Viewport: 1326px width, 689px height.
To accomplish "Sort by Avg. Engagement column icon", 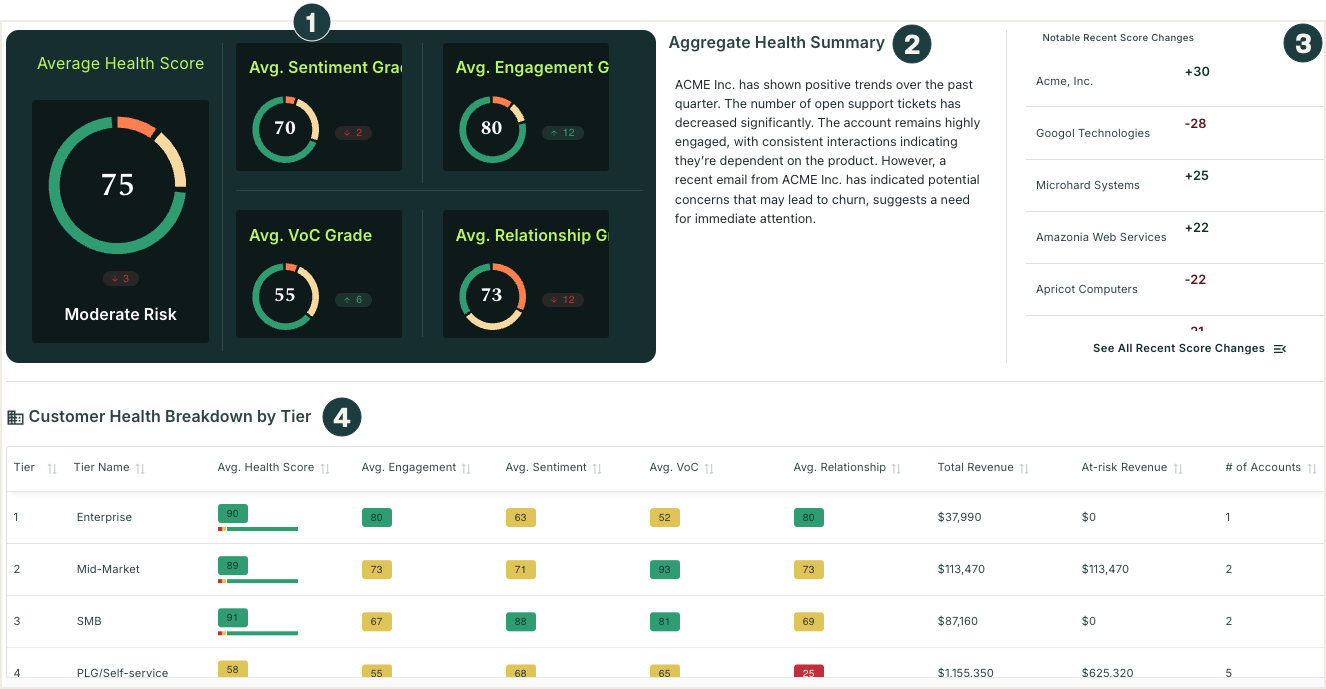I will (x=467, y=468).
